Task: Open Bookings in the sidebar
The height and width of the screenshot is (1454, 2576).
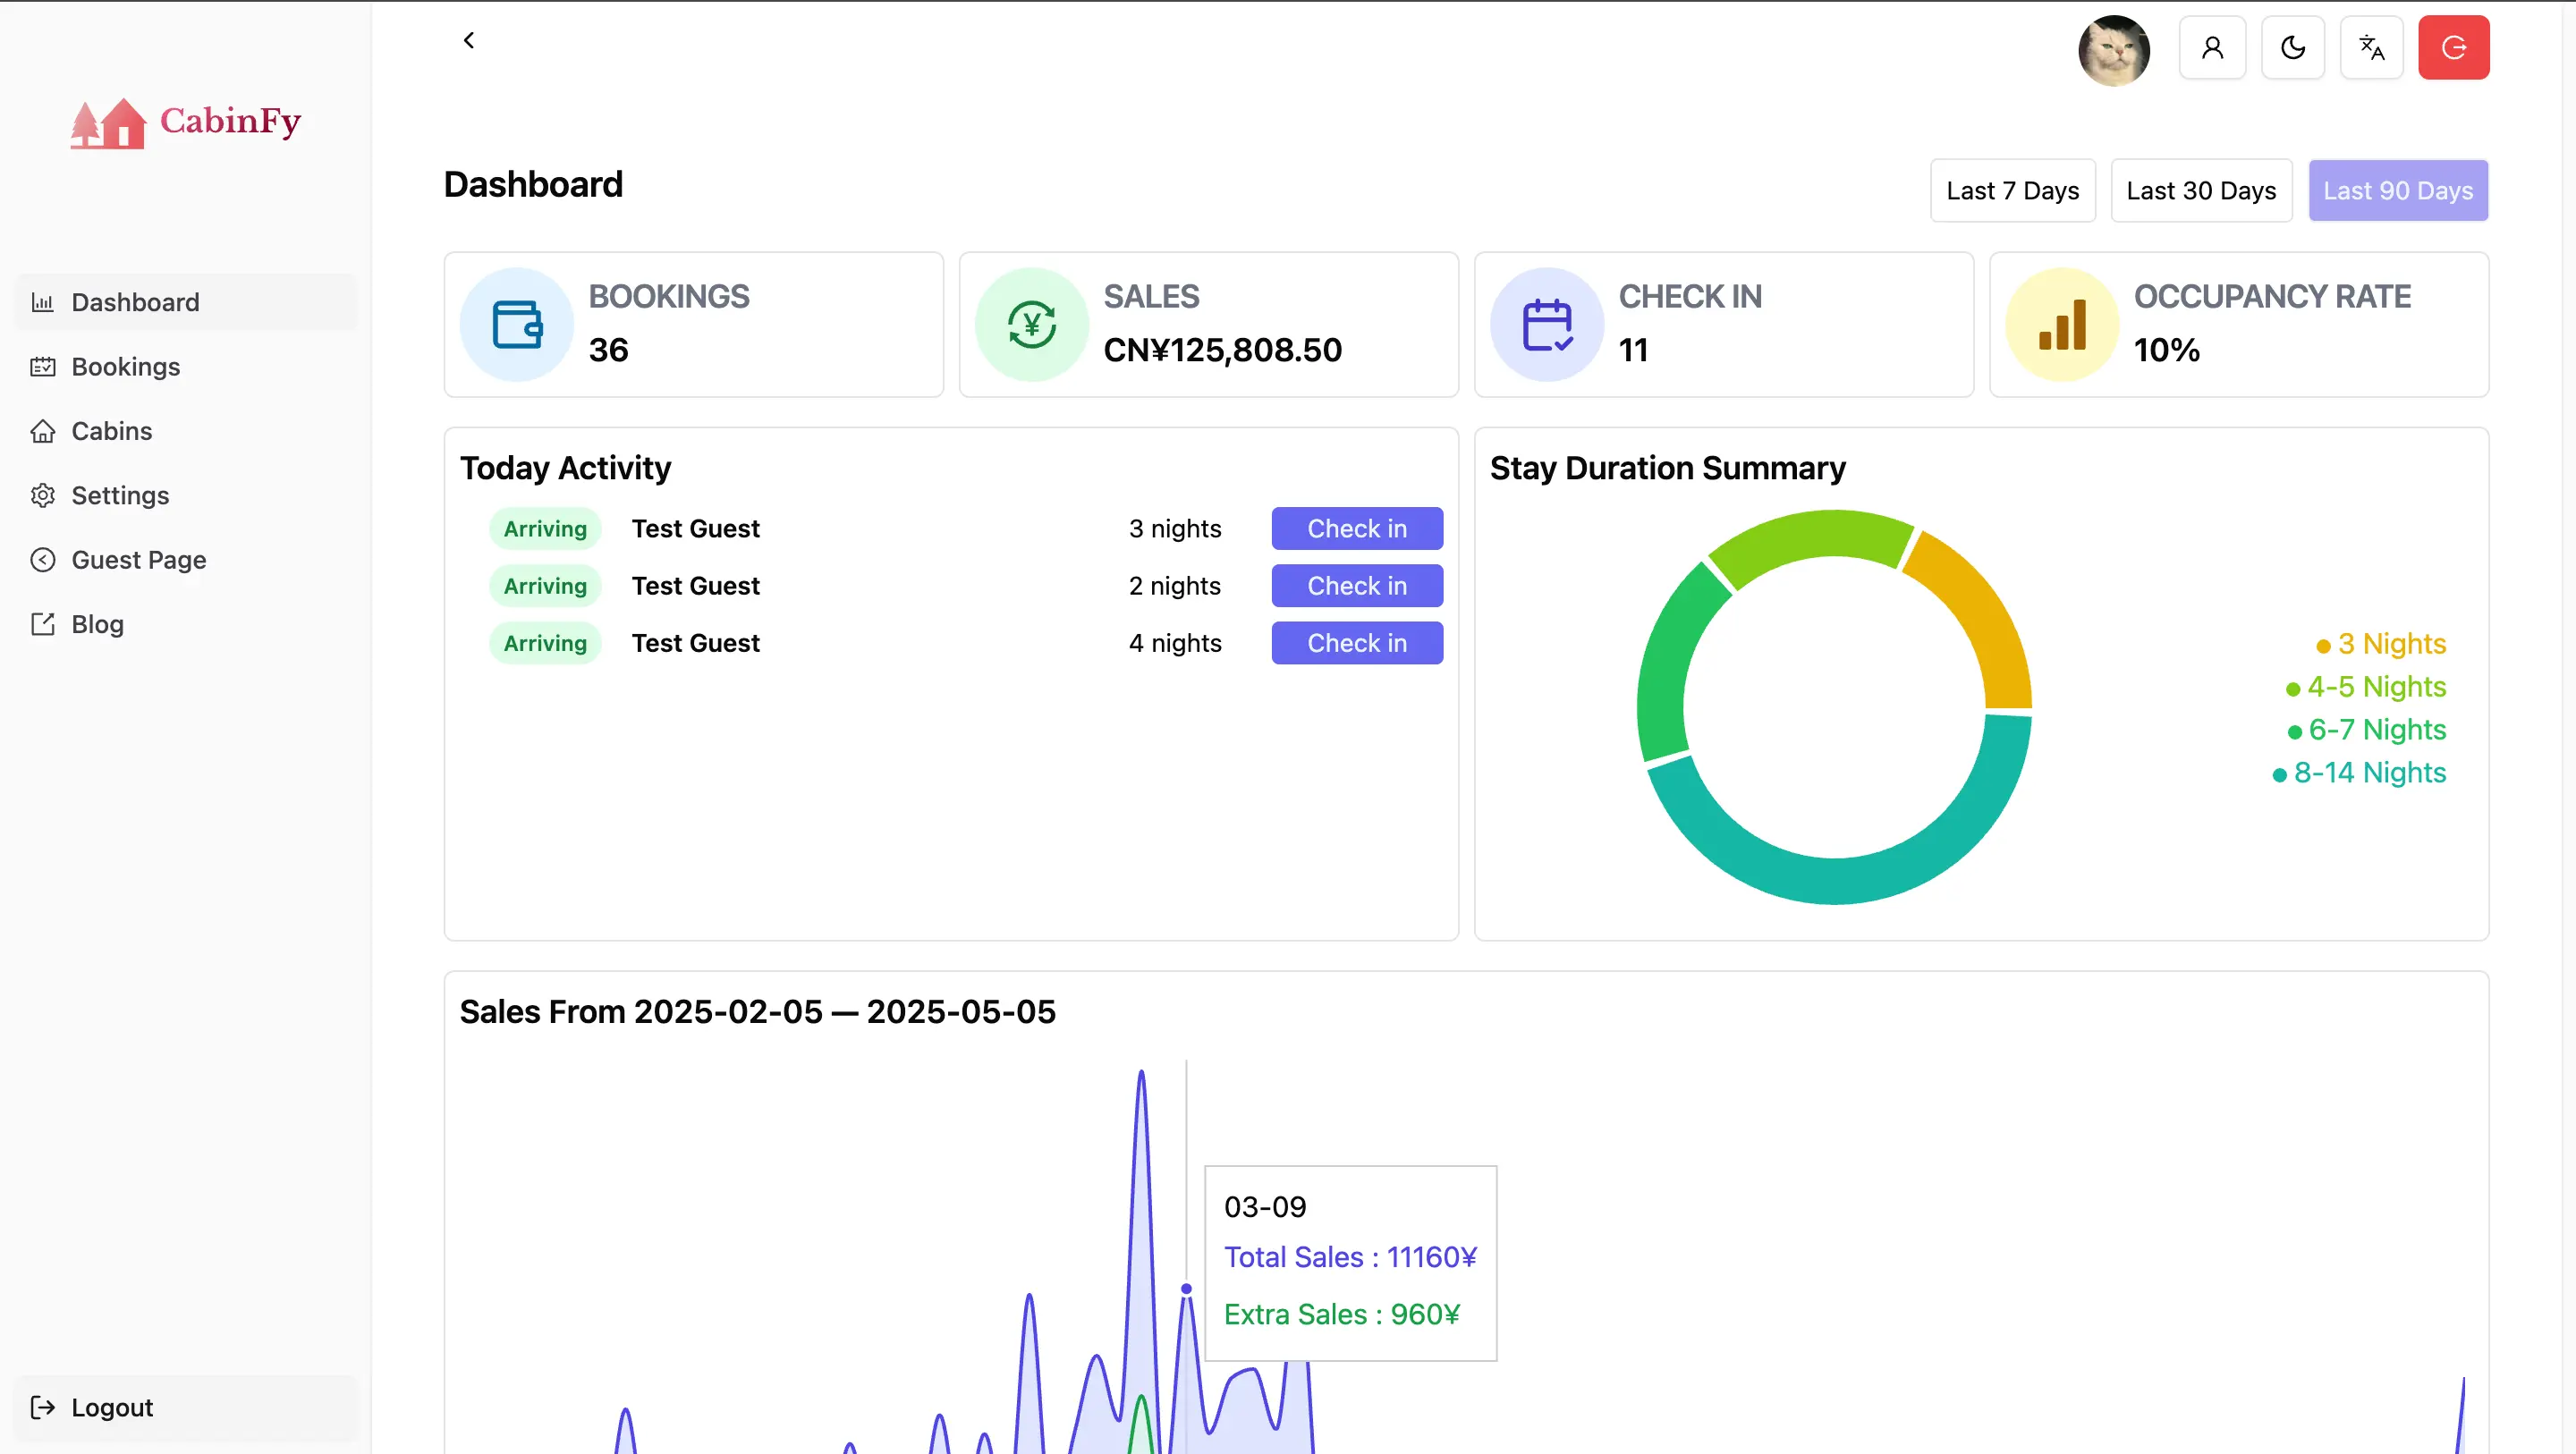Action: click(125, 366)
